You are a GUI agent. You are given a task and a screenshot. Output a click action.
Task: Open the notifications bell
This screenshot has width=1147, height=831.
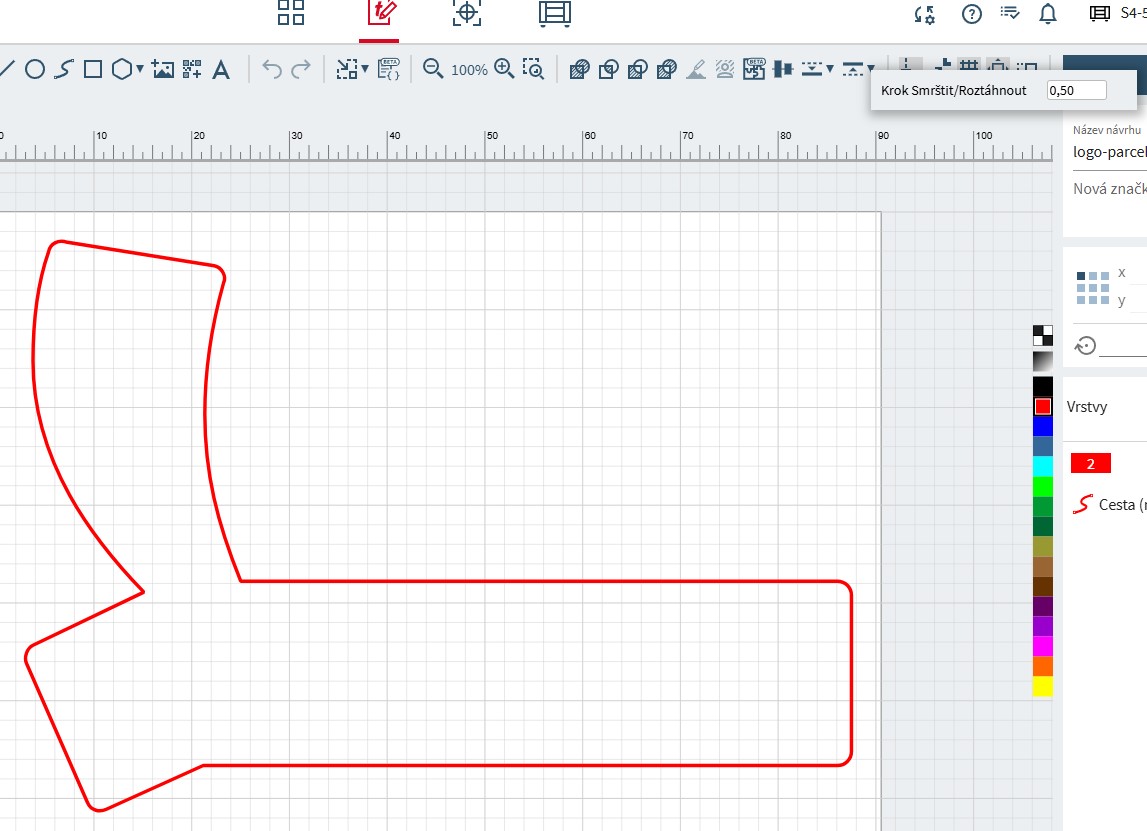(1048, 13)
